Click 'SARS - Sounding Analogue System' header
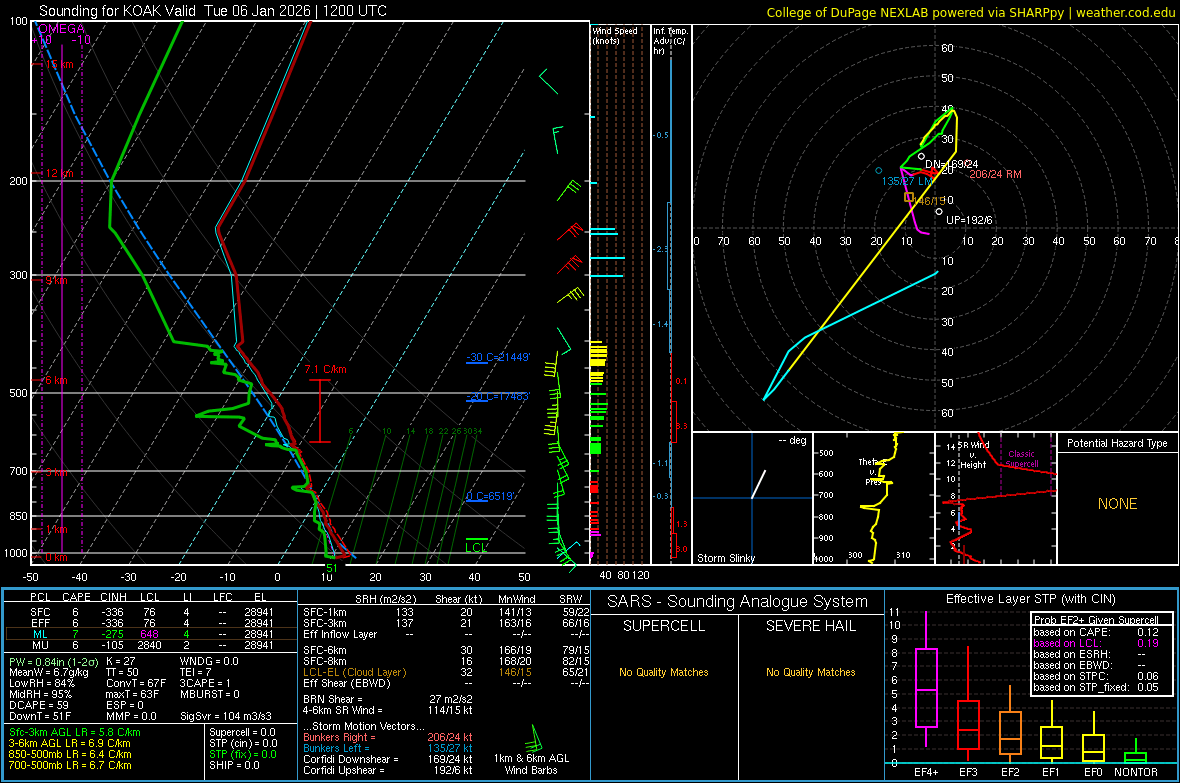 [737, 602]
